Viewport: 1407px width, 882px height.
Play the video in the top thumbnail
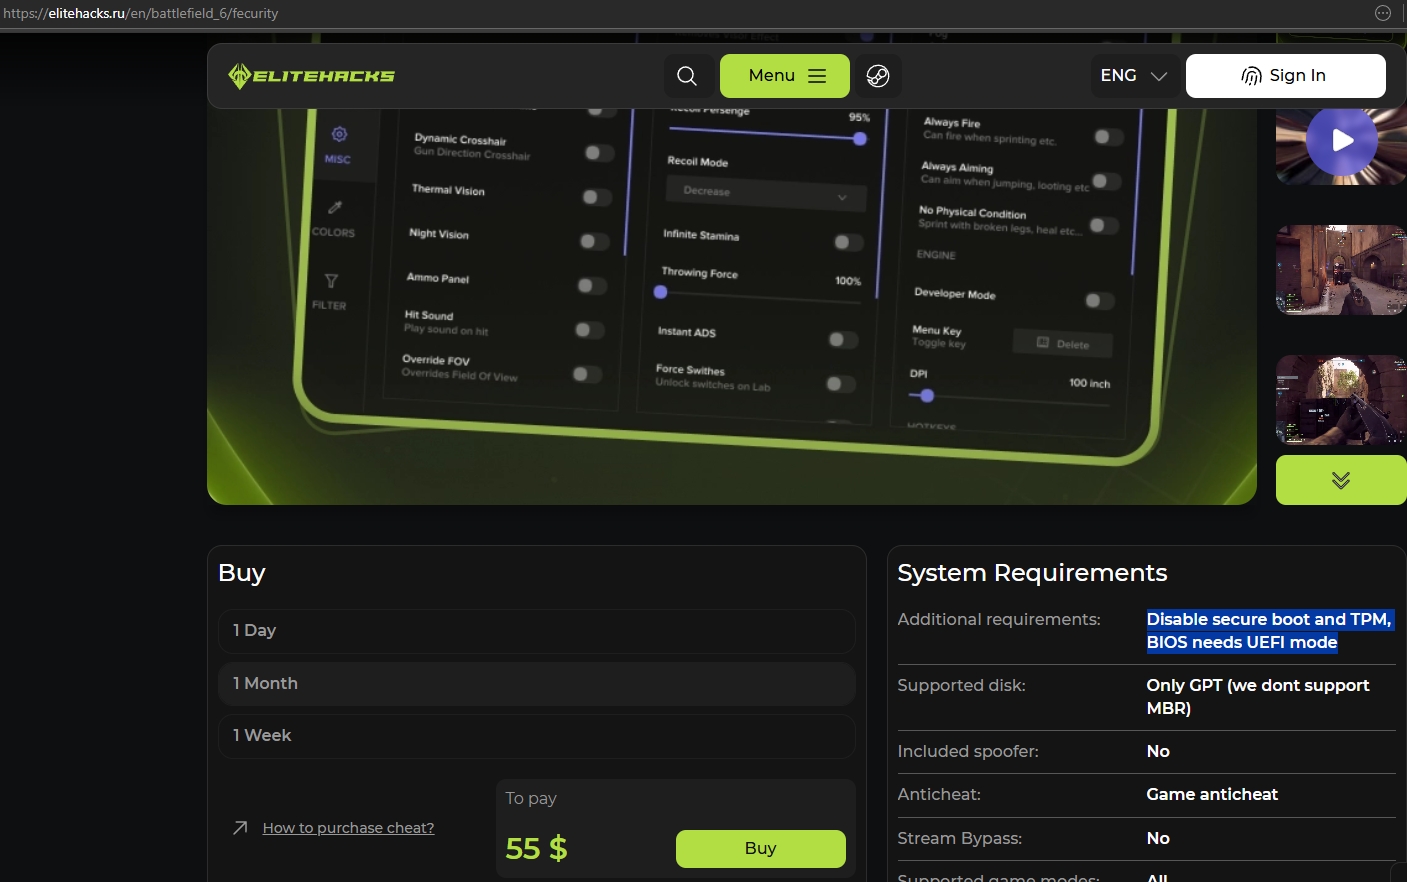[x=1341, y=142]
